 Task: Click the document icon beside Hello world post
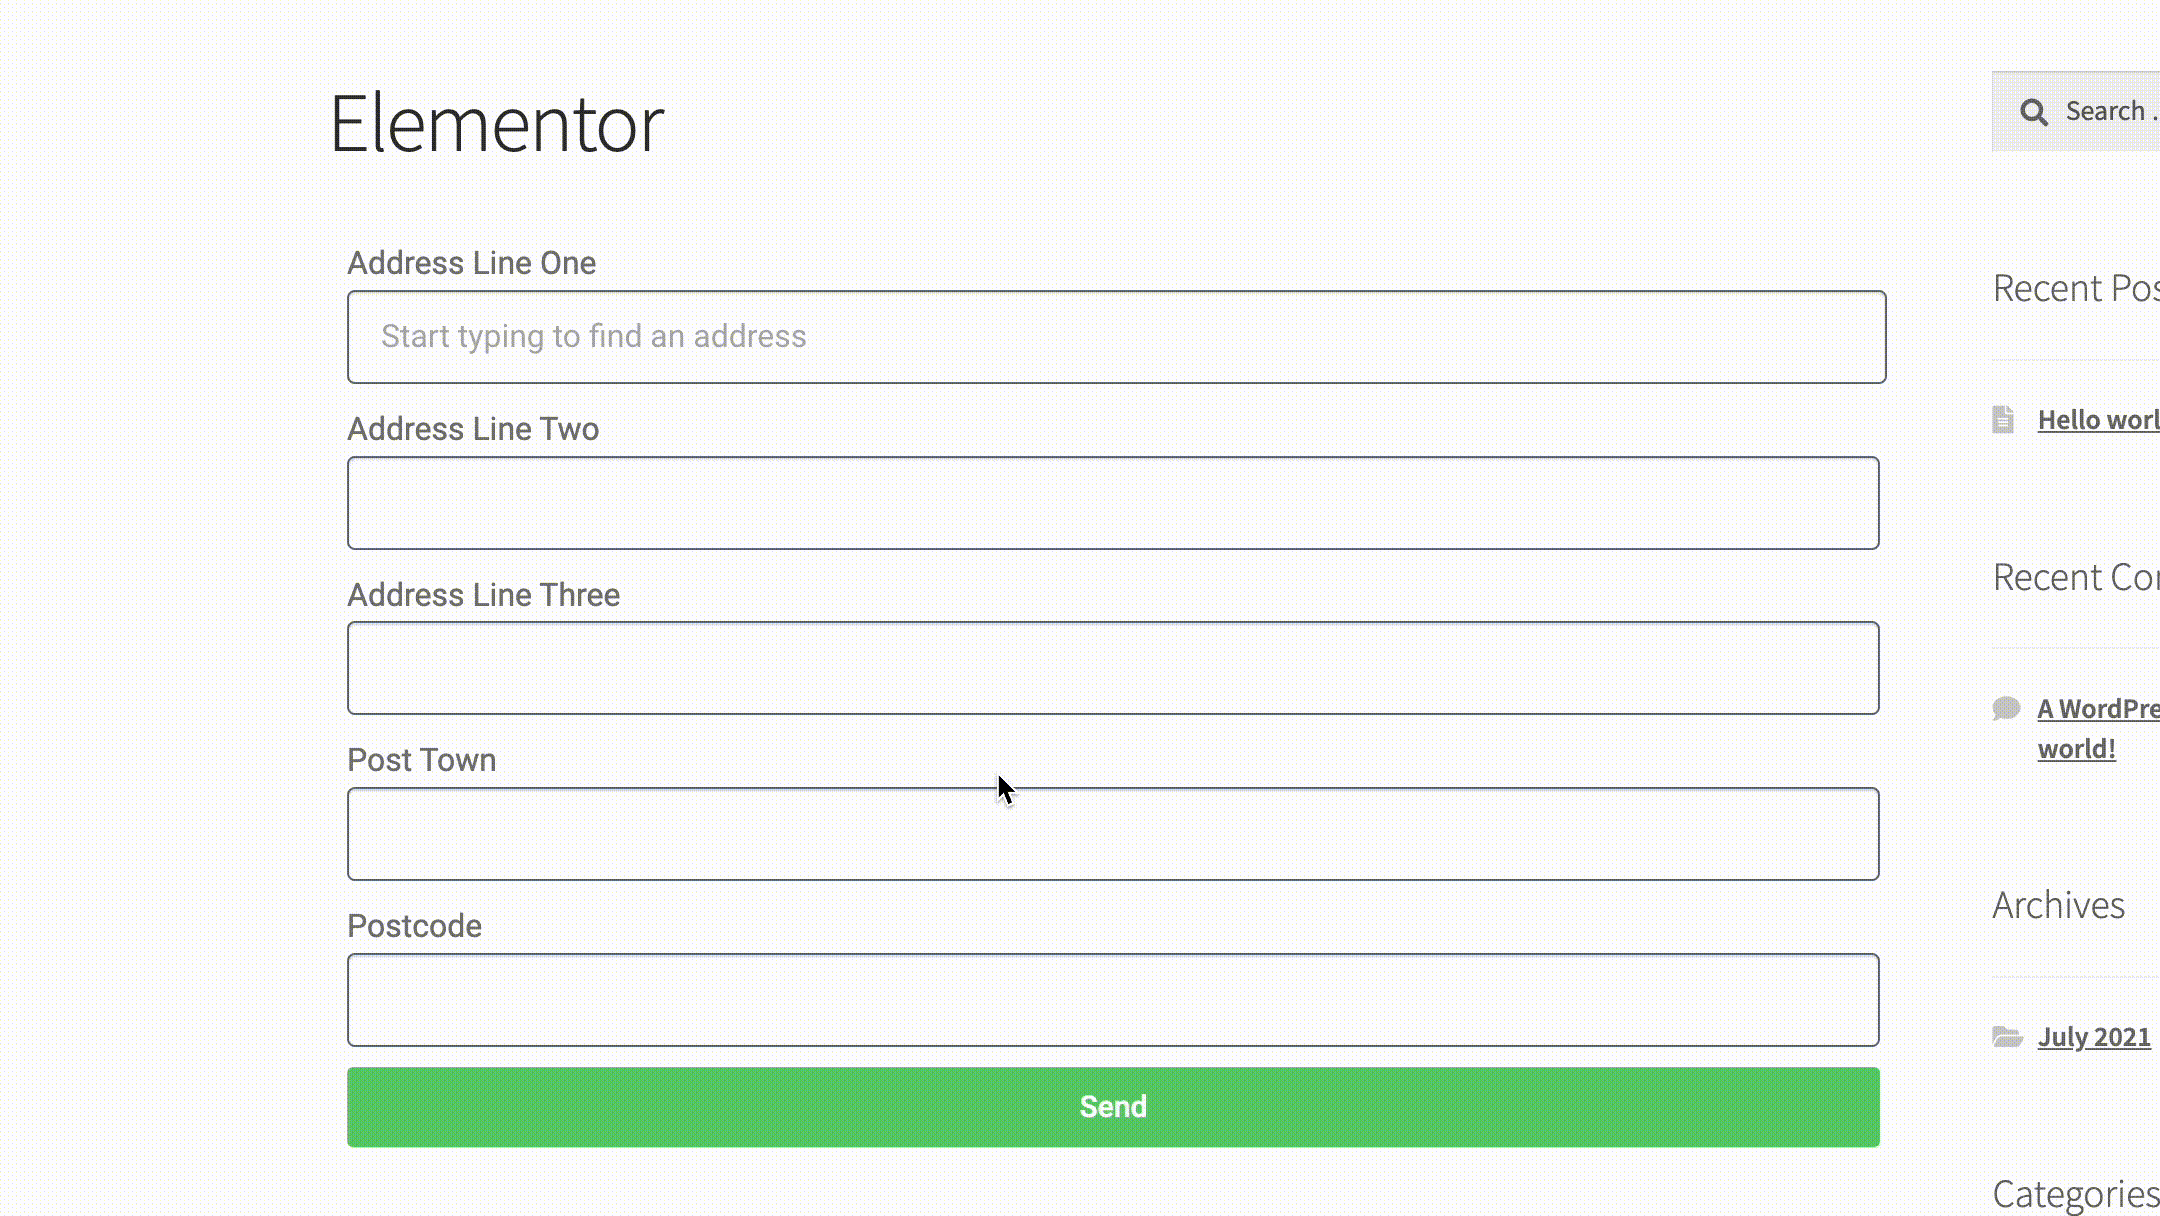[x=2003, y=420]
